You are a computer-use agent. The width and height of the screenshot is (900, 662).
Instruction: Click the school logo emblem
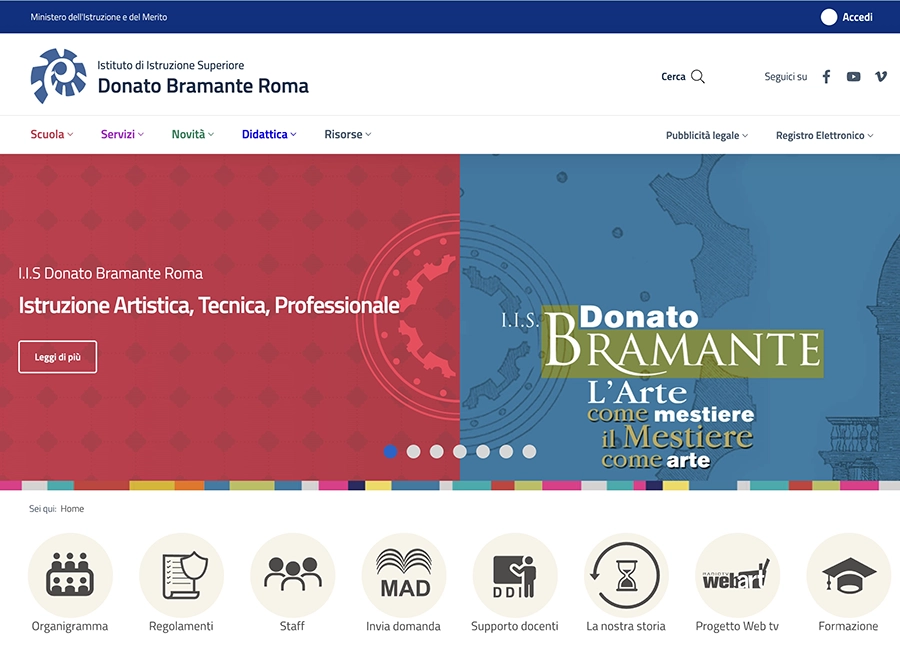point(59,76)
